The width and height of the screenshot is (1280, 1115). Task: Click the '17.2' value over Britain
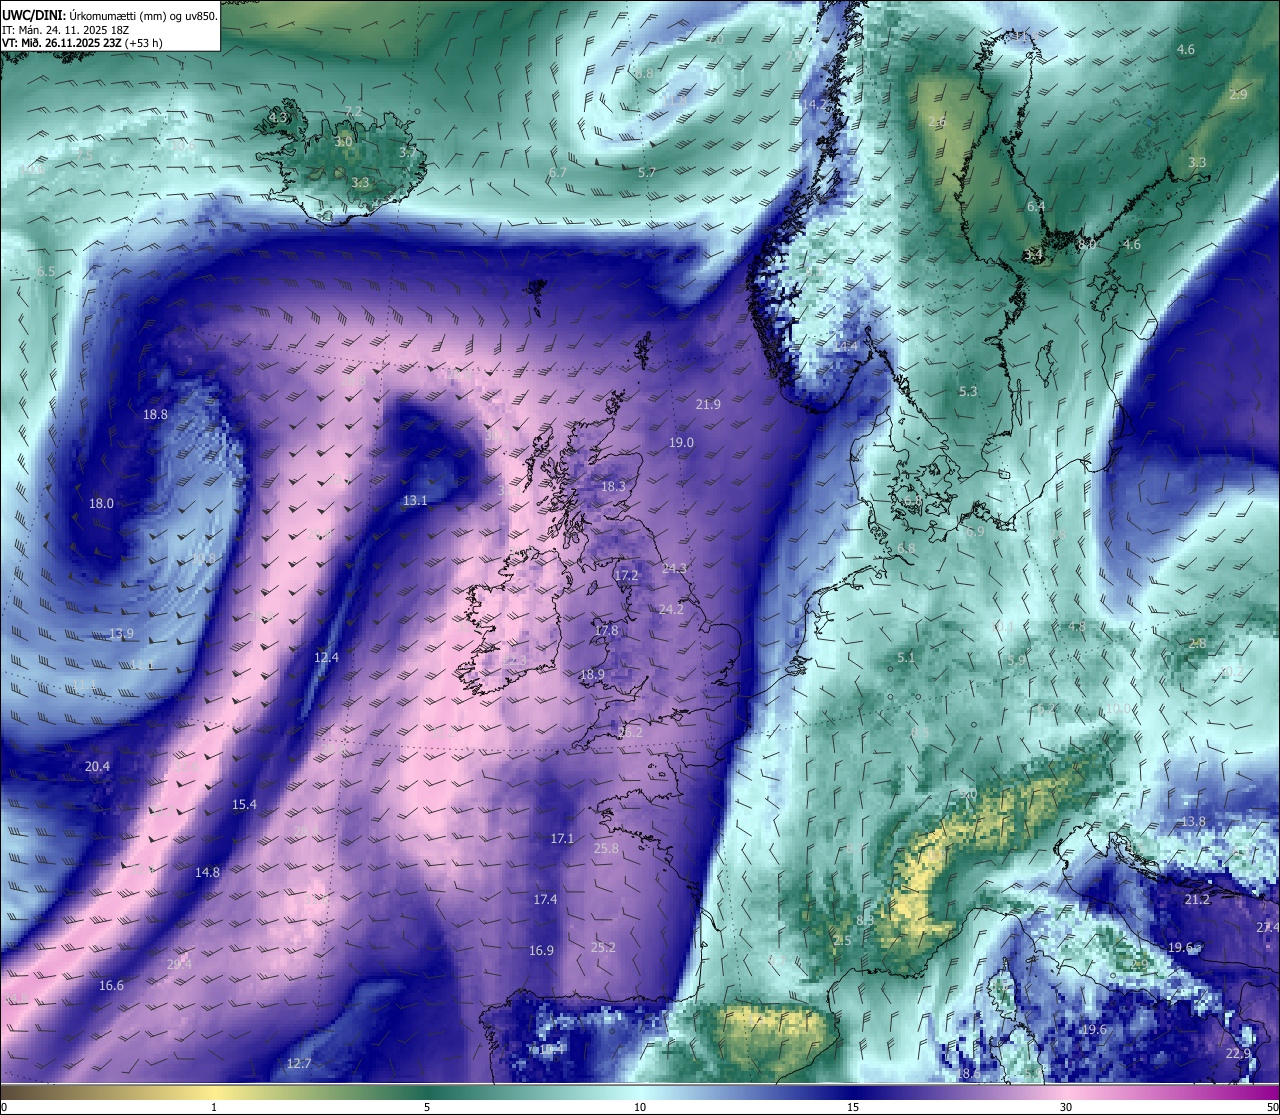(626, 576)
